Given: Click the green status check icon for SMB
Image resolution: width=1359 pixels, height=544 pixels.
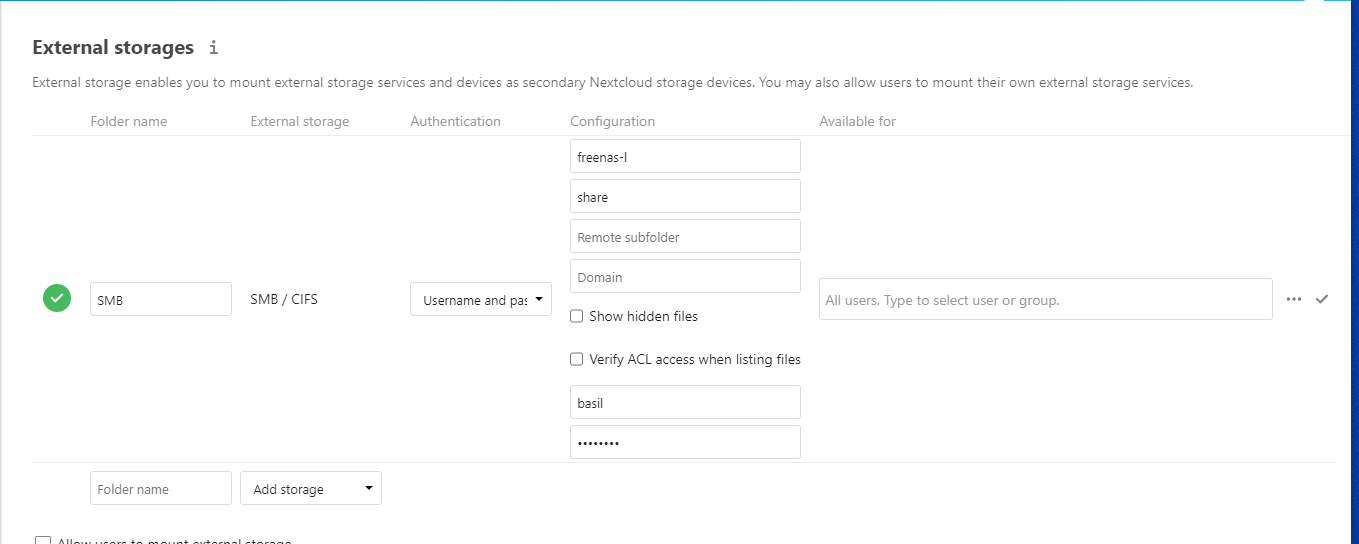Looking at the screenshot, I should pyautogui.click(x=57, y=298).
